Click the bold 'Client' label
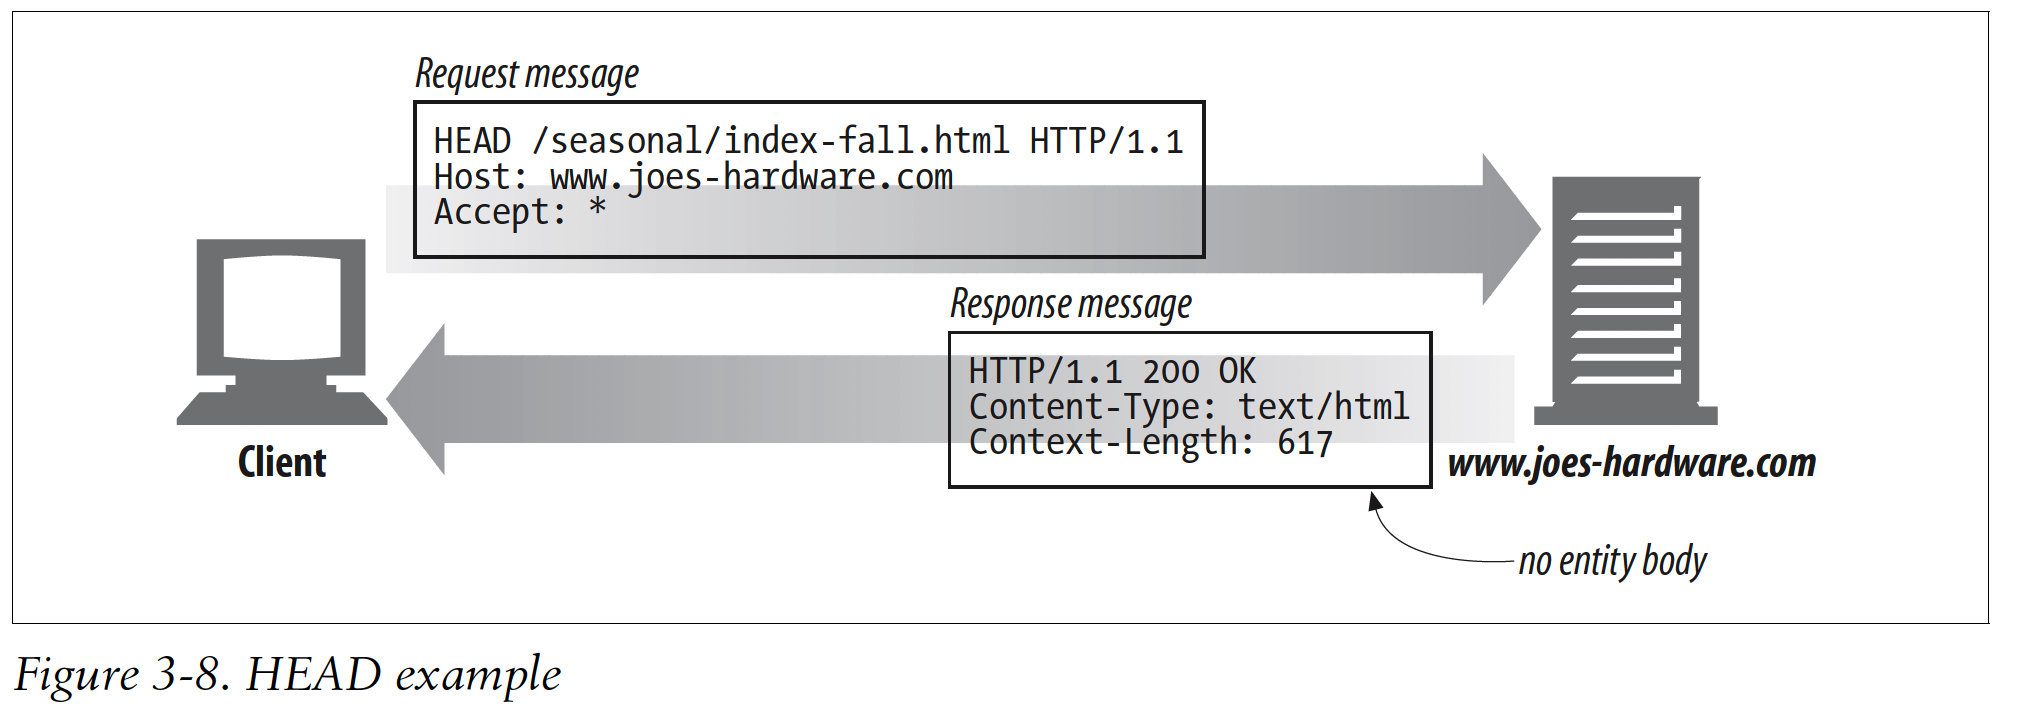 coord(282,462)
